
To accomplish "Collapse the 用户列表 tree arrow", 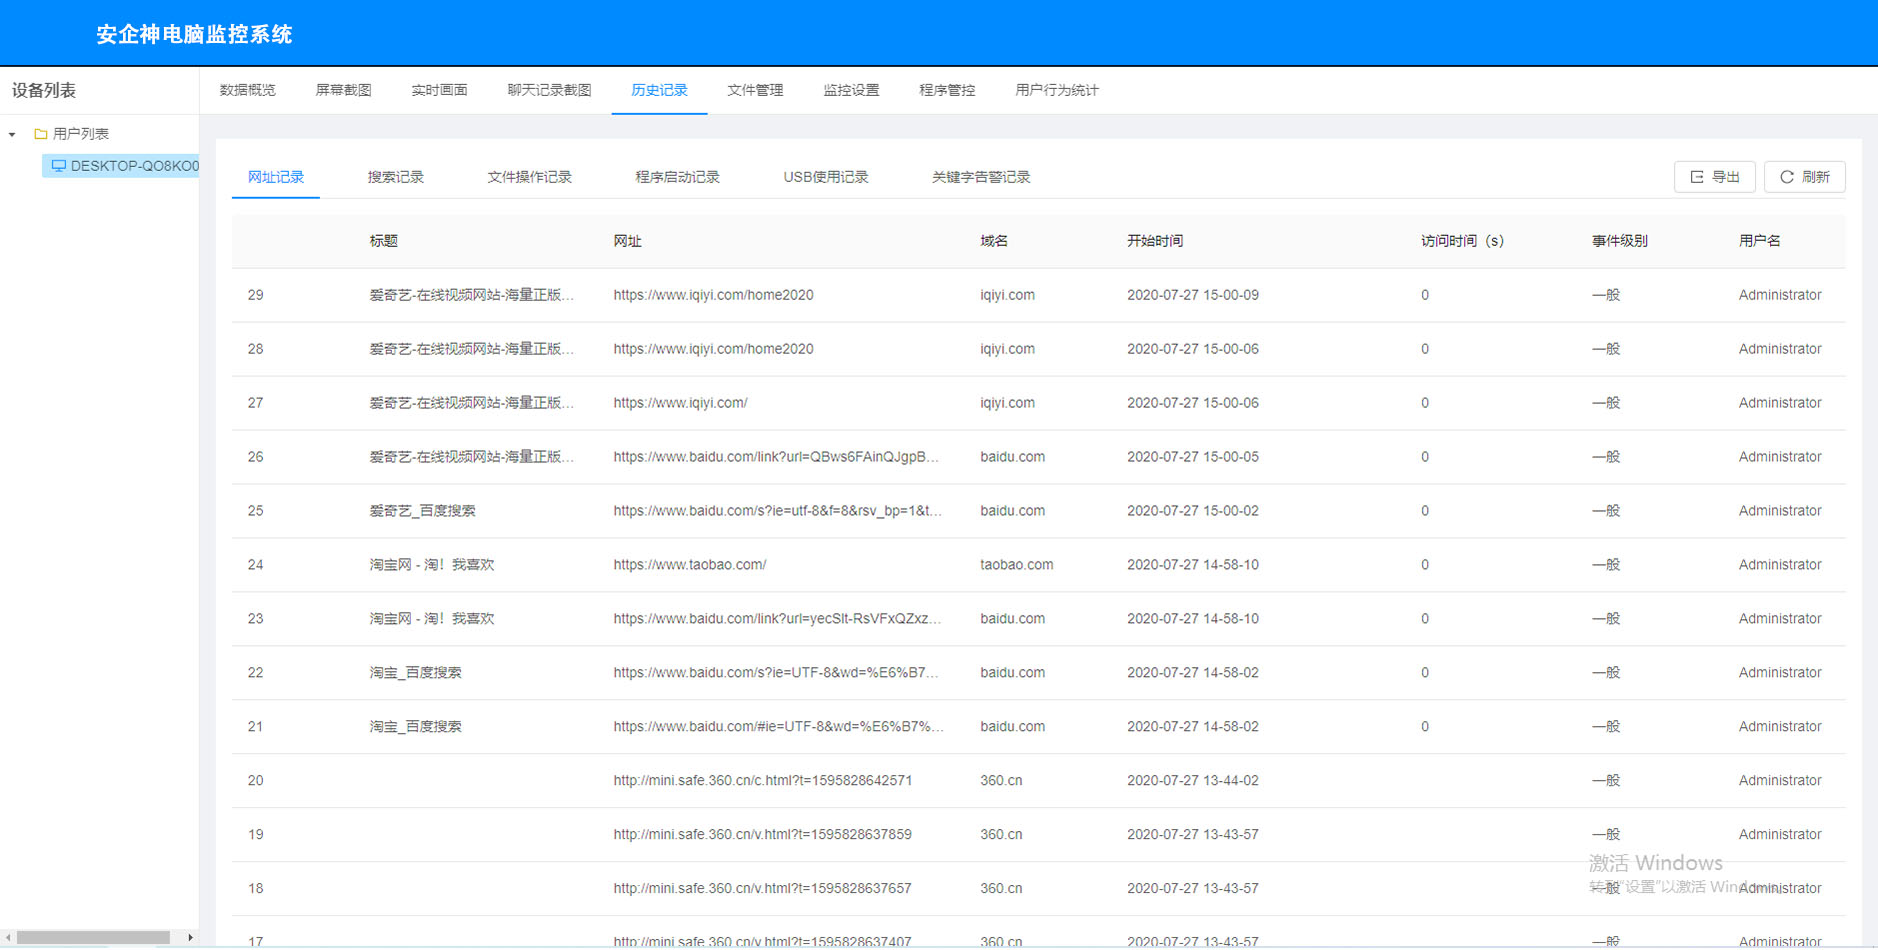I will pos(12,134).
